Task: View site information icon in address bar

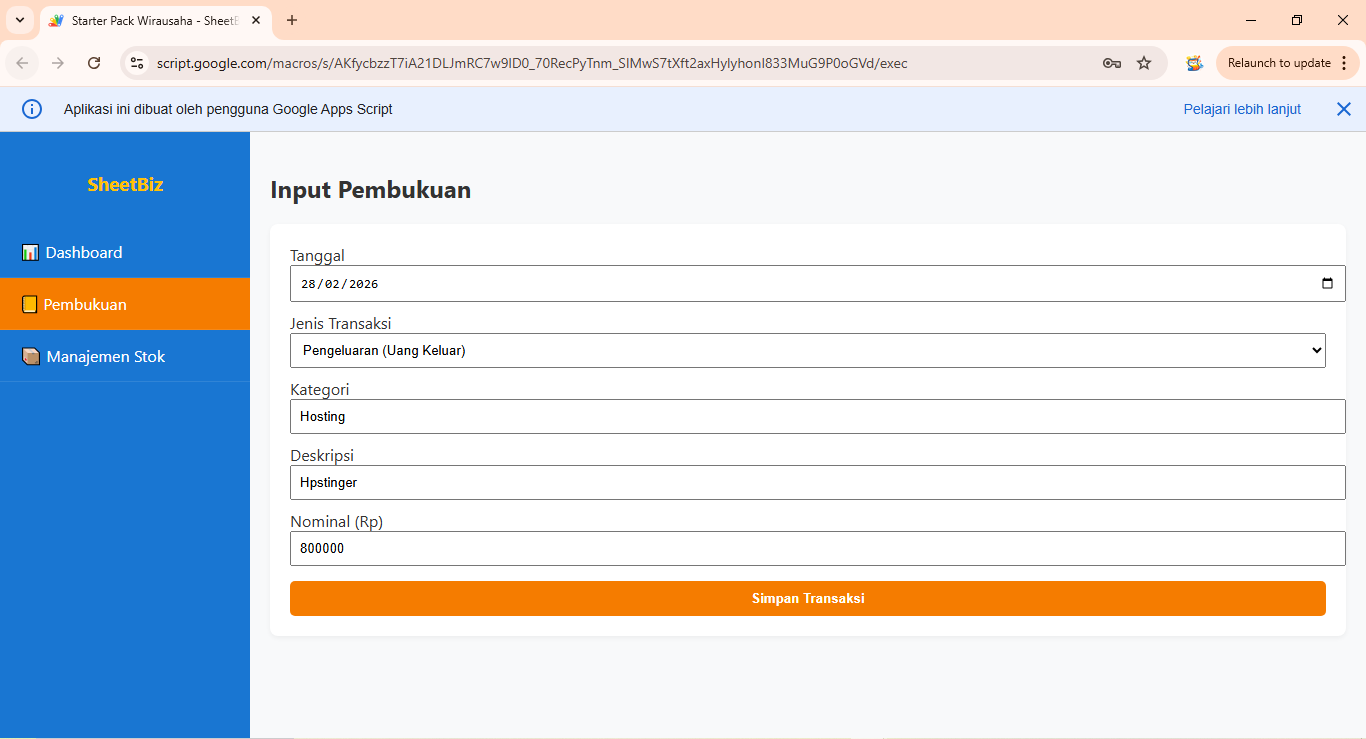Action: pyautogui.click(x=138, y=63)
